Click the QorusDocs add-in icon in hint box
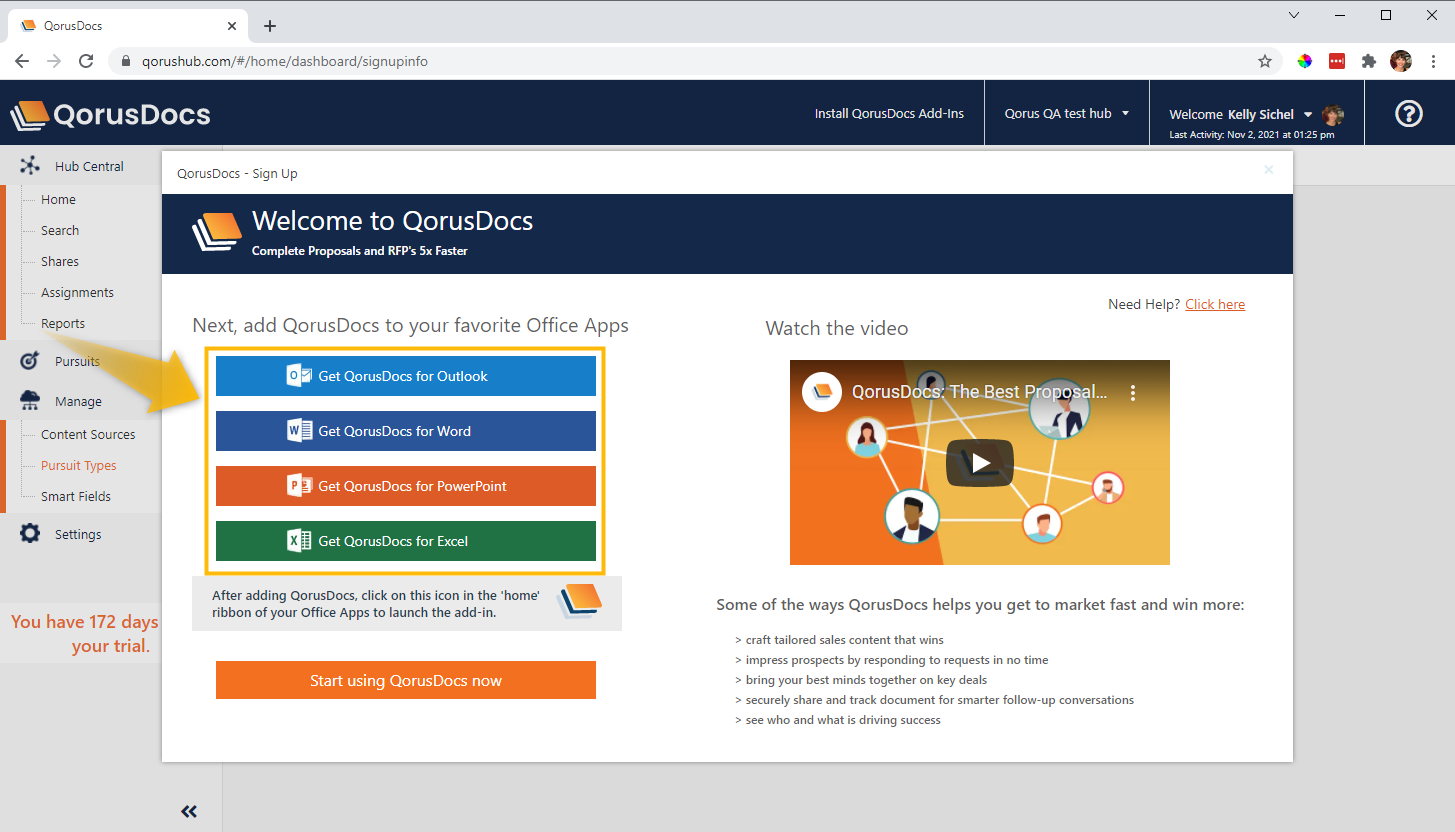Image resolution: width=1455 pixels, height=832 pixels. pyautogui.click(x=580, y=600)
